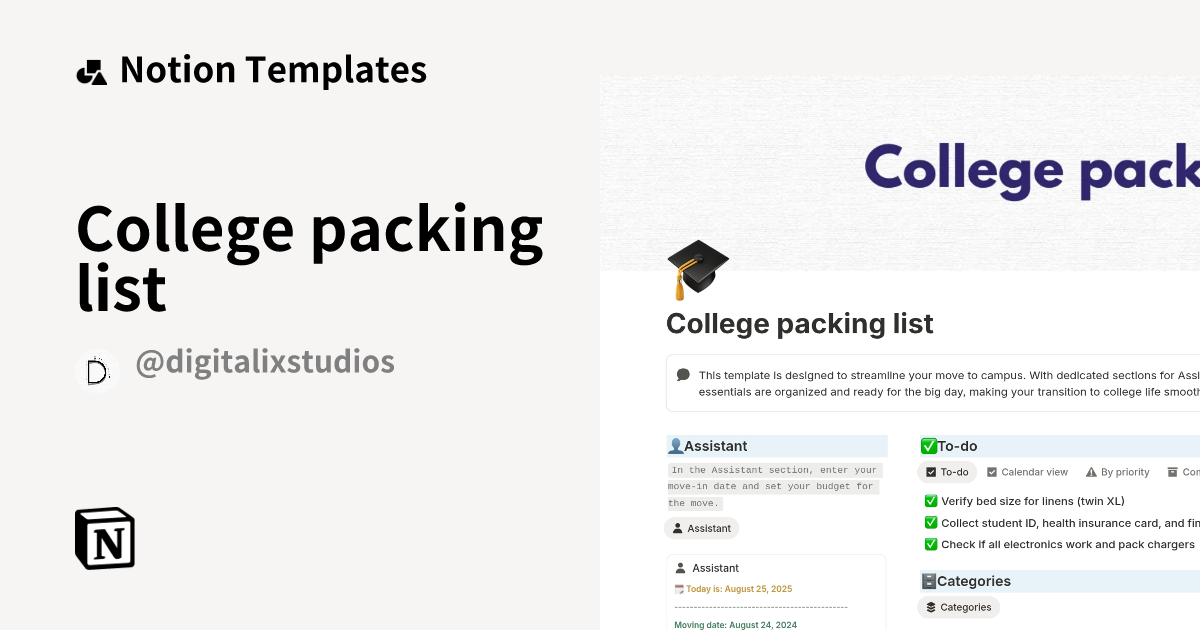The height and width of the screenshot is (630, 1200).
Task: Toggle the Collect student ID task checkbox
Action: (x=931, y=523)
